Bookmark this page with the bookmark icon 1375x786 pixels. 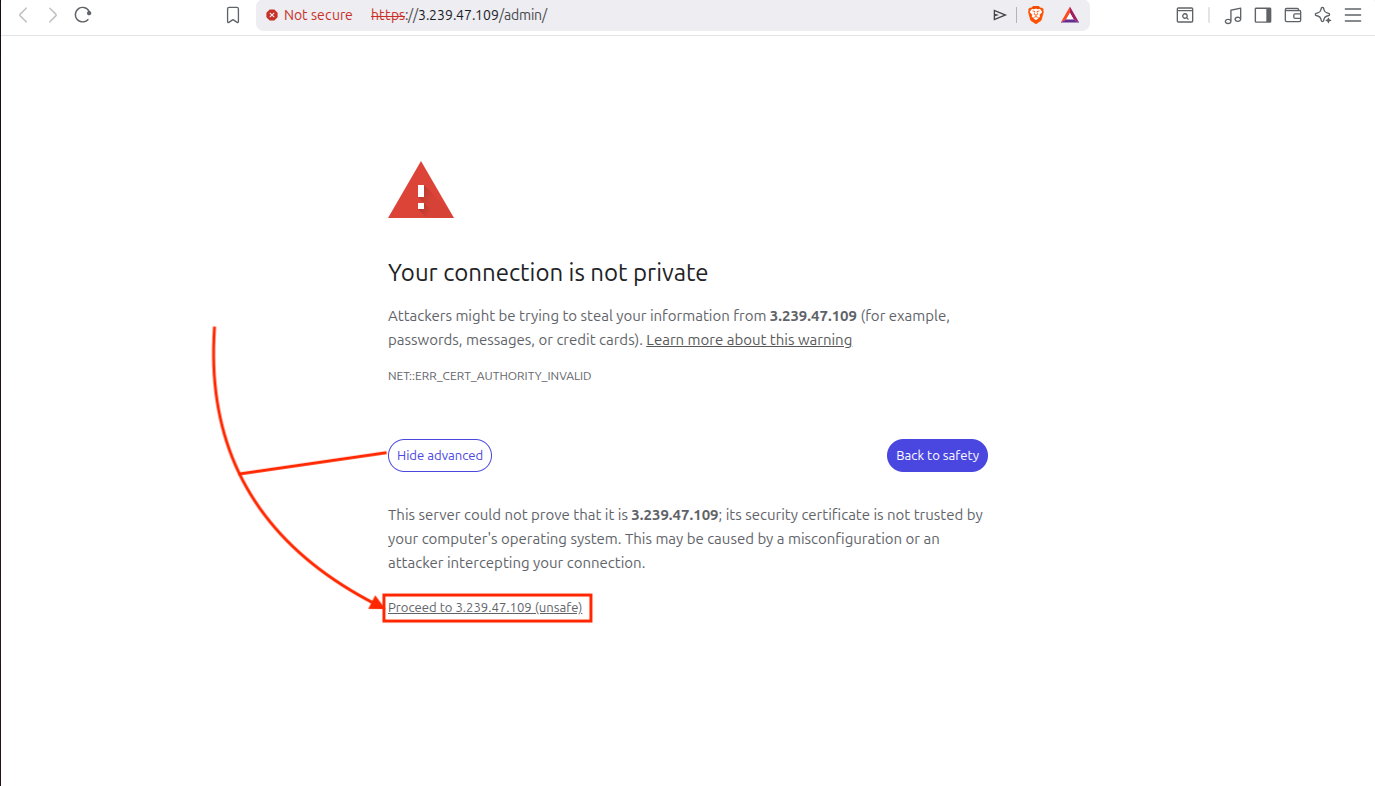coord(233,15)
